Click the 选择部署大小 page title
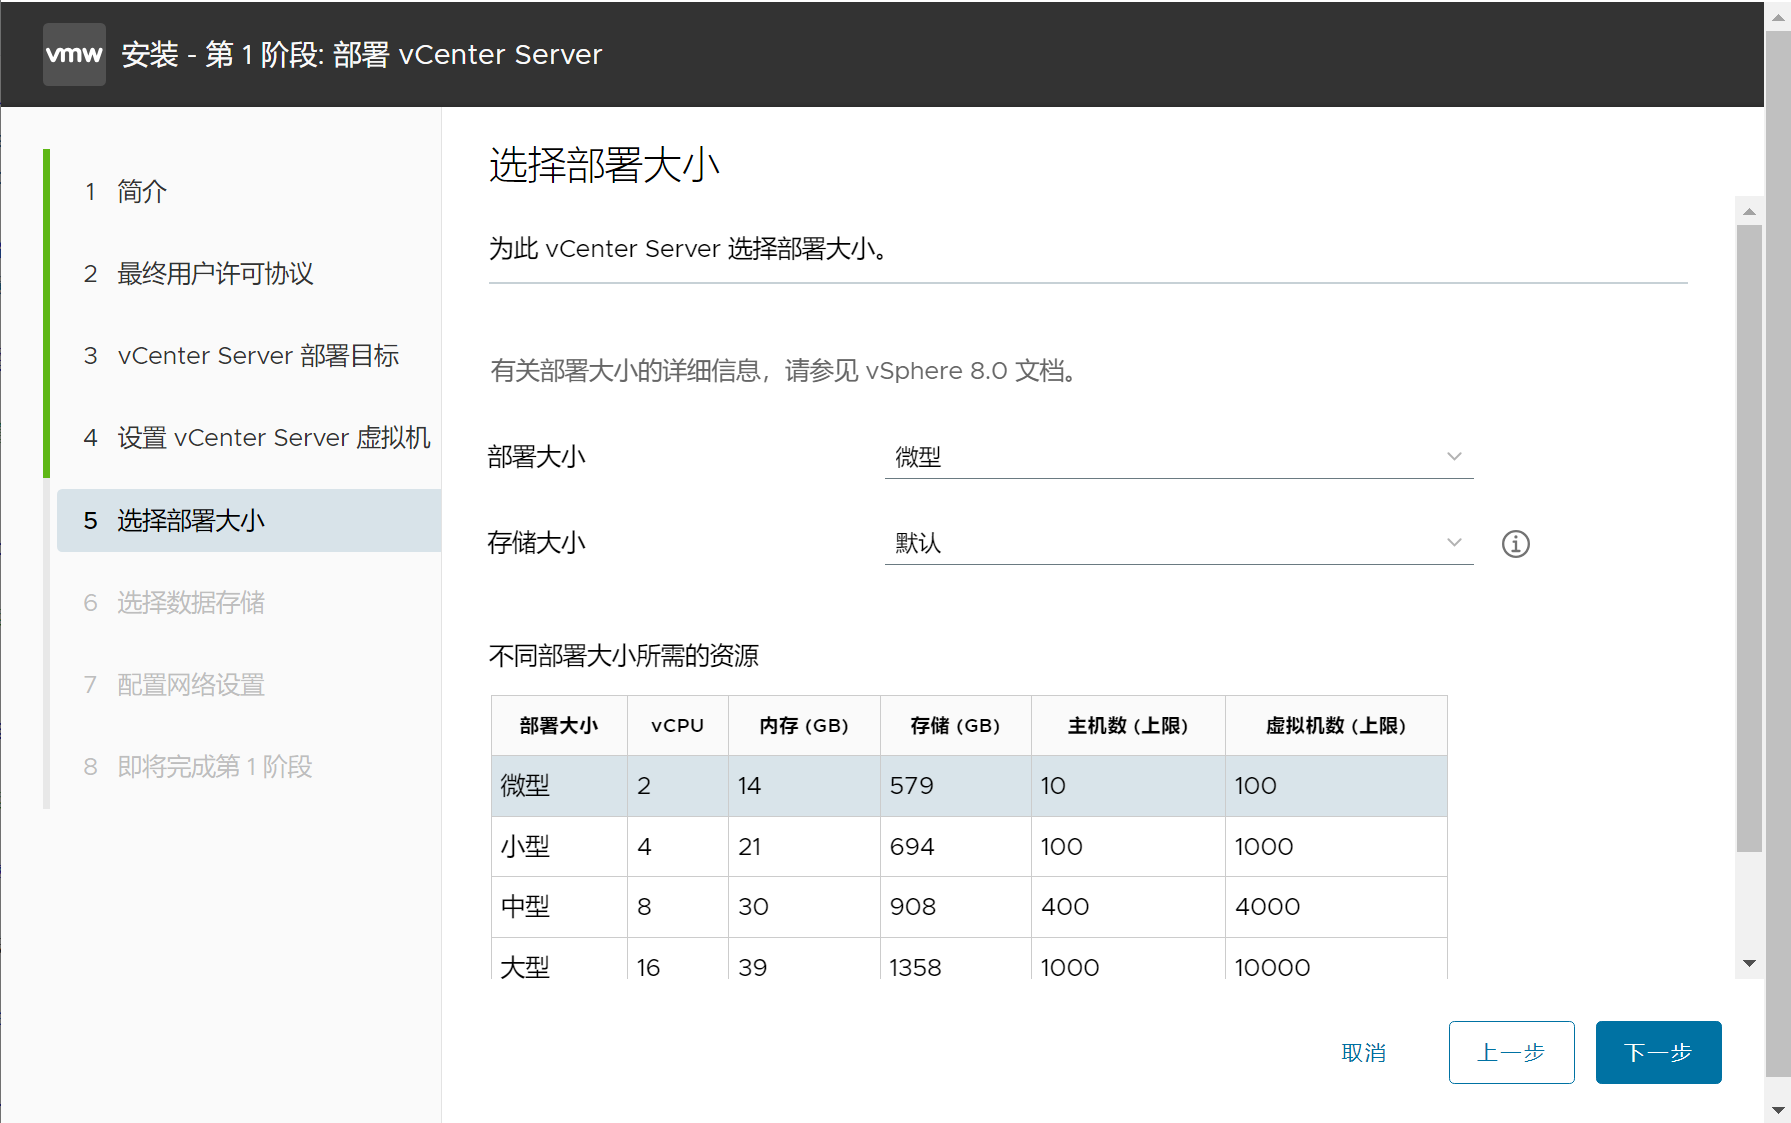This screenshot has width=1791, height=1123. 604,165
